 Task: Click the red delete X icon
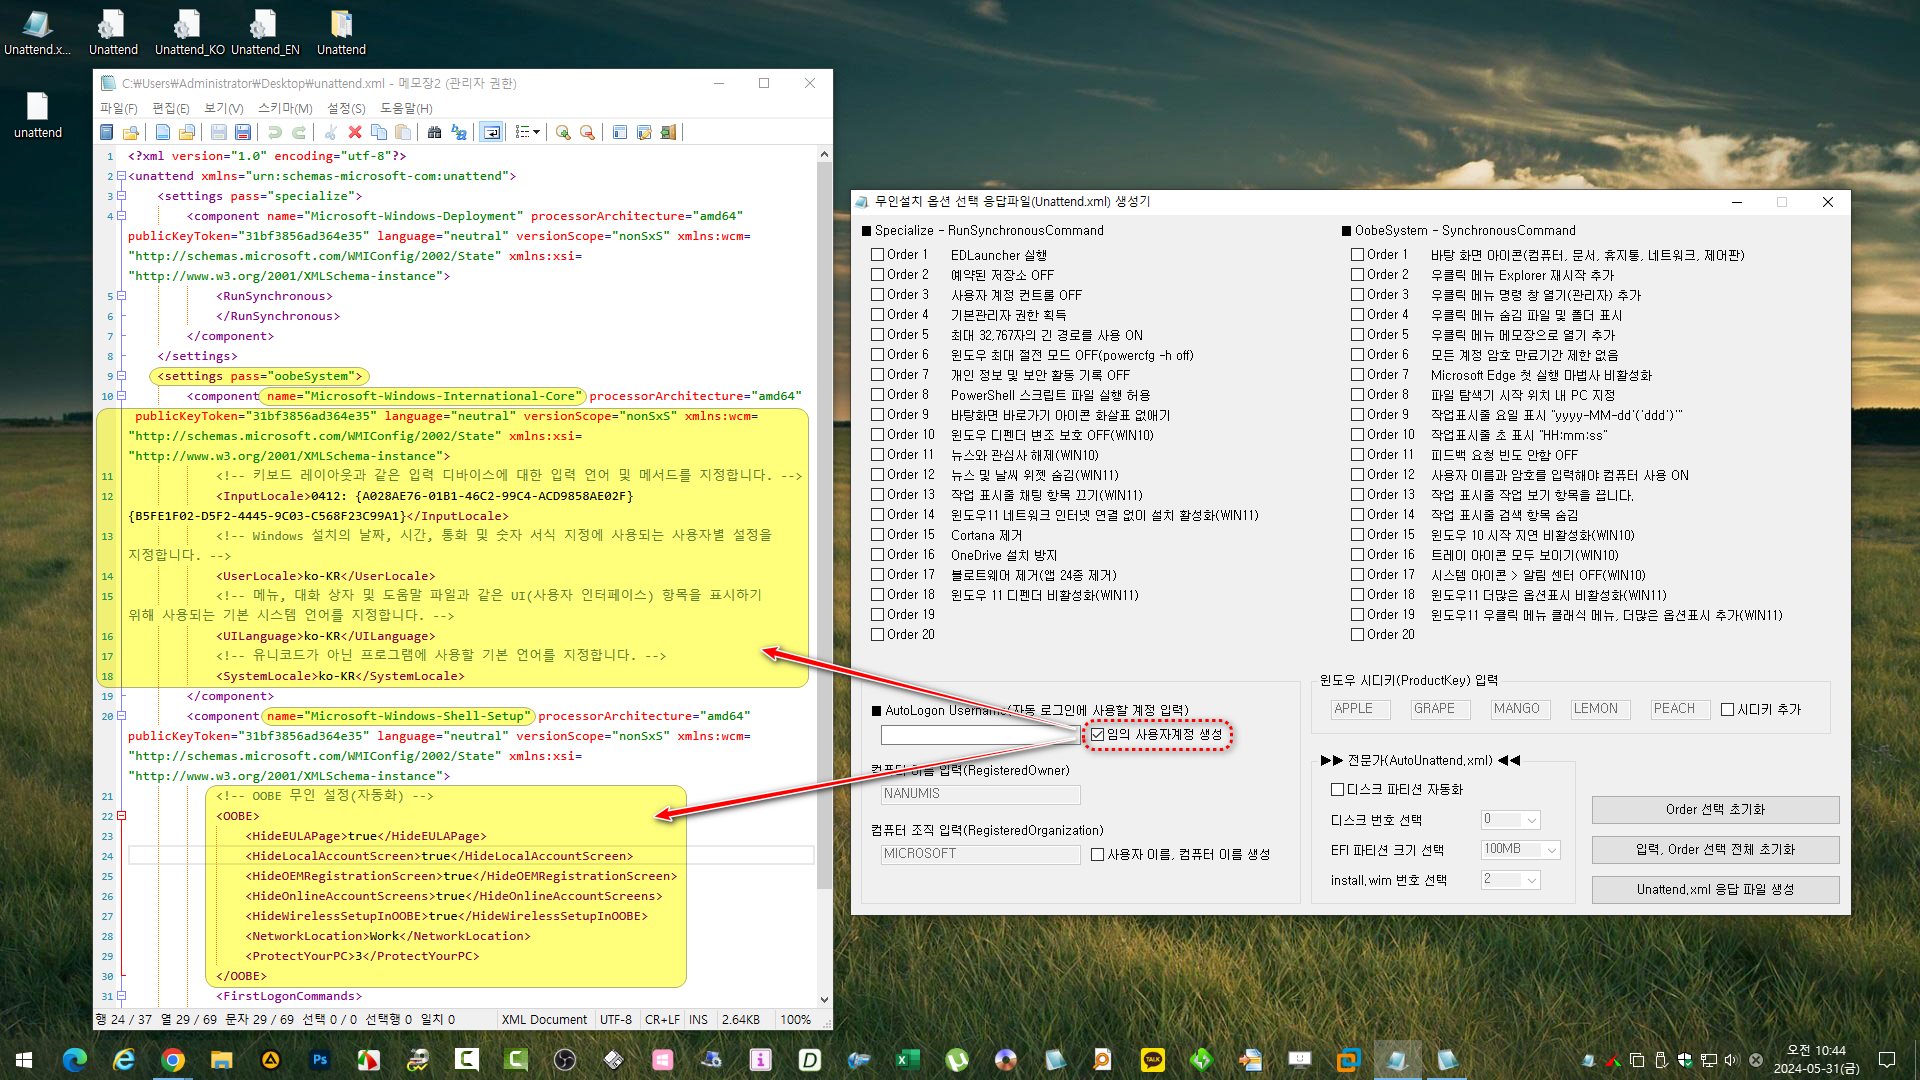[x=354, y=132]
